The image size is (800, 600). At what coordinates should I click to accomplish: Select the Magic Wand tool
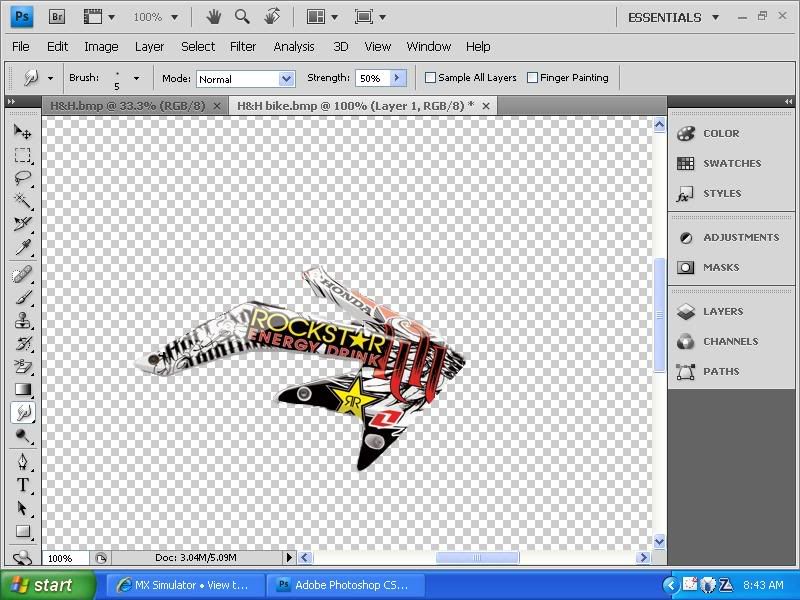coord(22,201)
